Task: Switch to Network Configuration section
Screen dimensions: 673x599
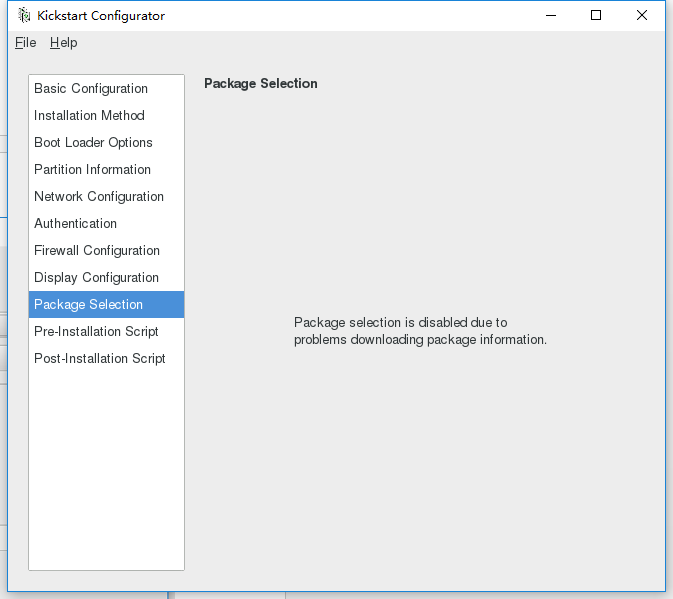Action: 99,197
